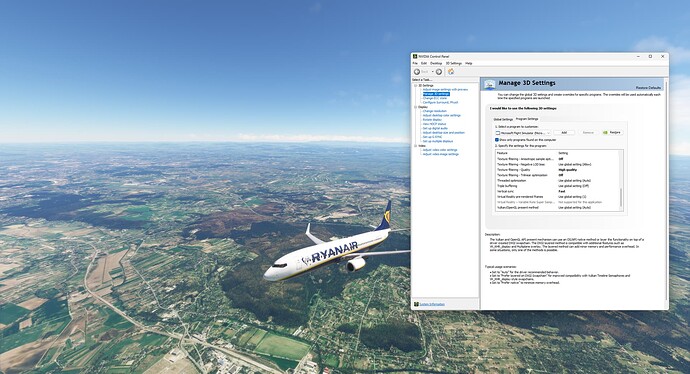Open the Help menu

pyautogui.click(x=469, y=63)
